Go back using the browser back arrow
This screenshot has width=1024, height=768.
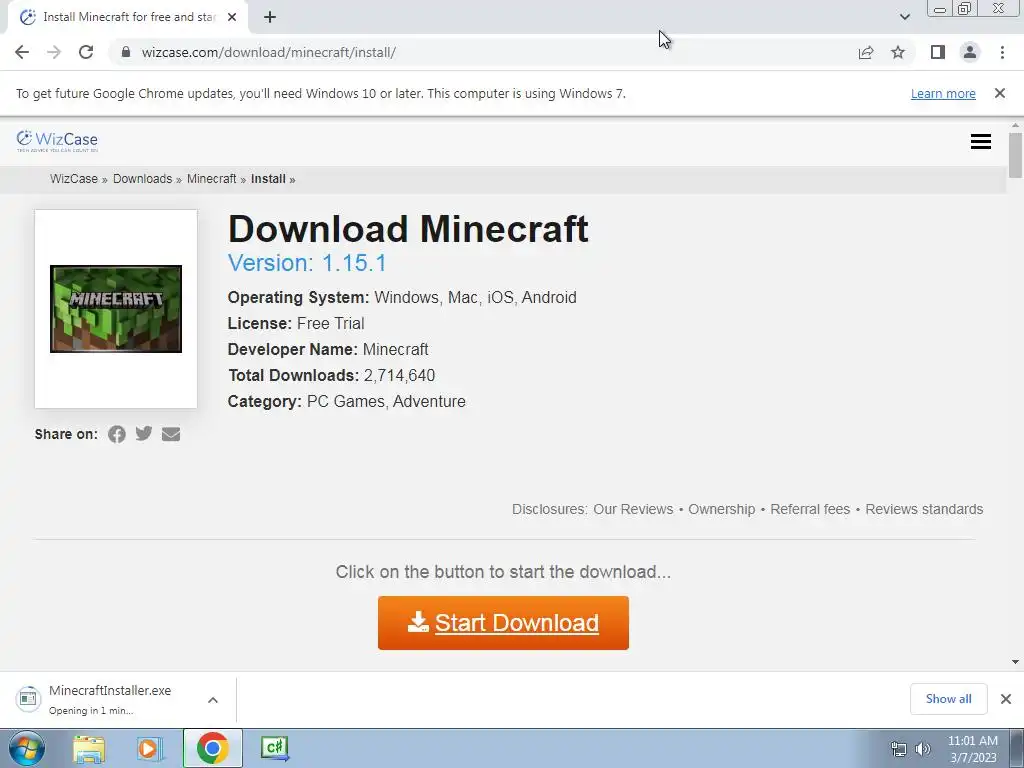(22, 52)
